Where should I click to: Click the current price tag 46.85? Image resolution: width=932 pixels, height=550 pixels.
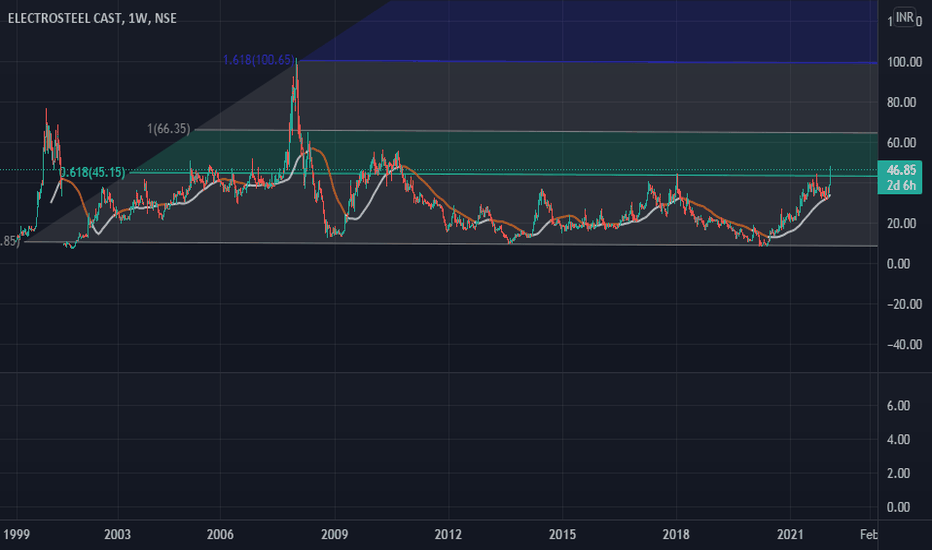900,170
